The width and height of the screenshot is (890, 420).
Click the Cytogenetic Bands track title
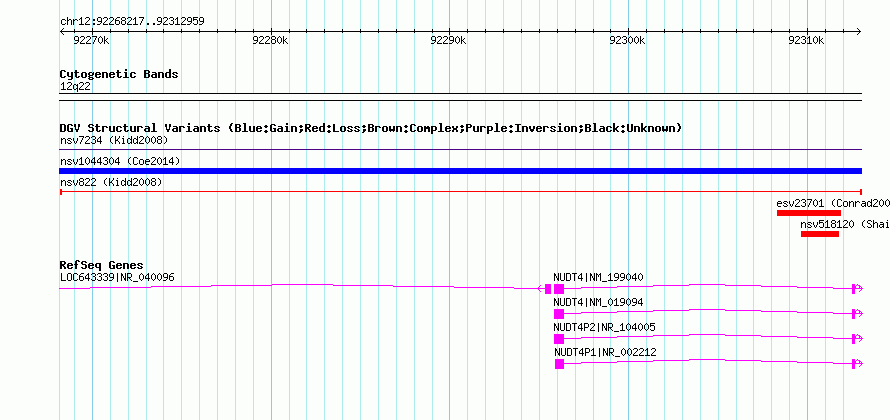[x=119, y=74]
